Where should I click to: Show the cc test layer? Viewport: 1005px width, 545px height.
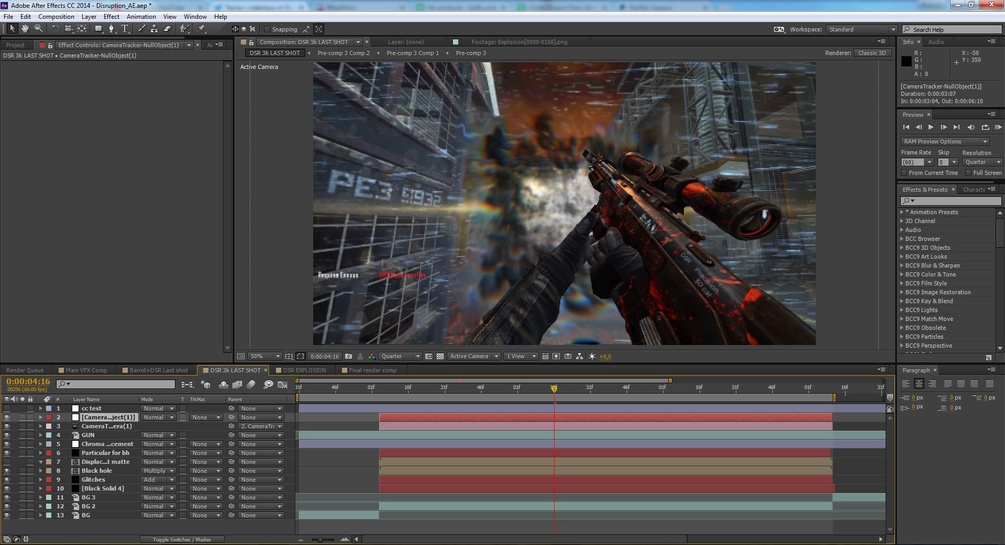(7, 408)
